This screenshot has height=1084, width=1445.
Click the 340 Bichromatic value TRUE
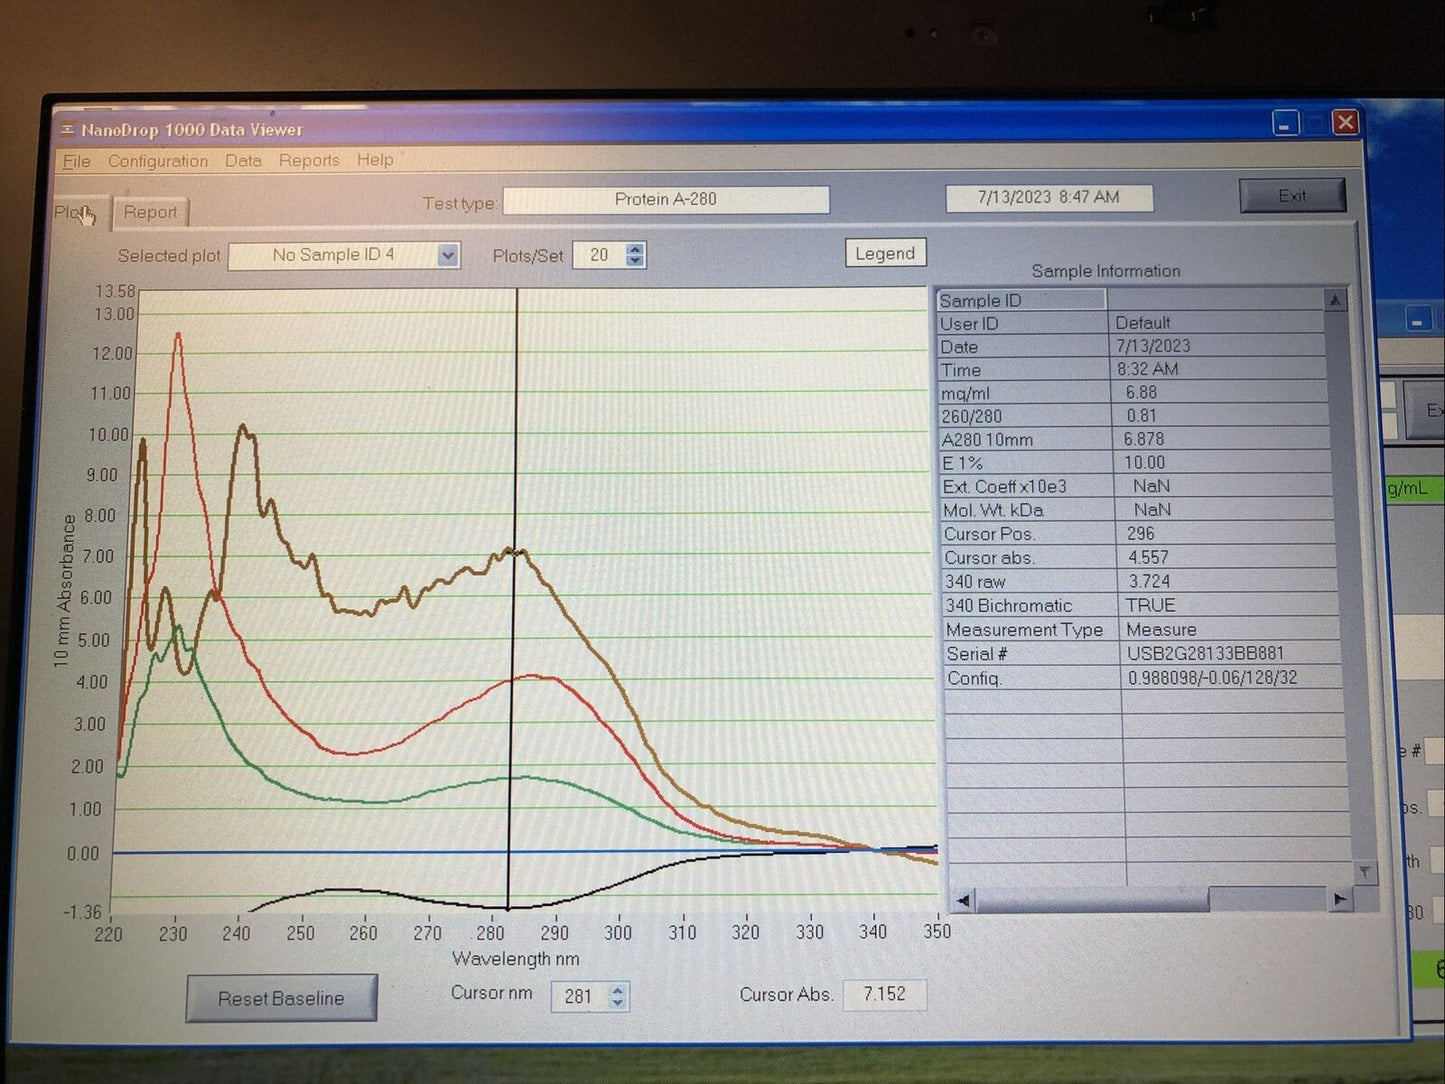(x=1150, y=606)
